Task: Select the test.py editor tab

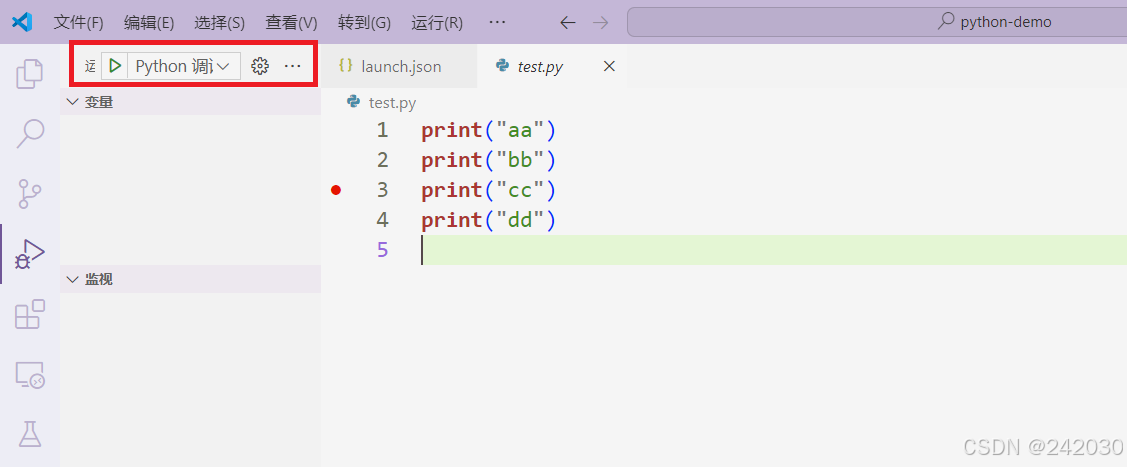Action: [x=552, y=66]
